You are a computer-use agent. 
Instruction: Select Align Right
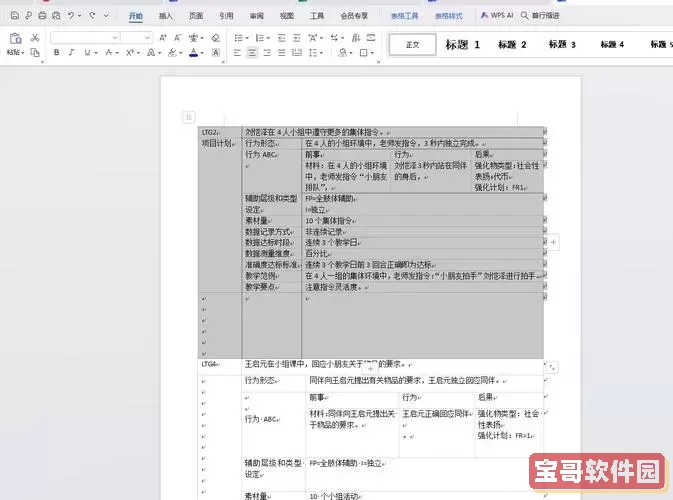tap(267, 52)
